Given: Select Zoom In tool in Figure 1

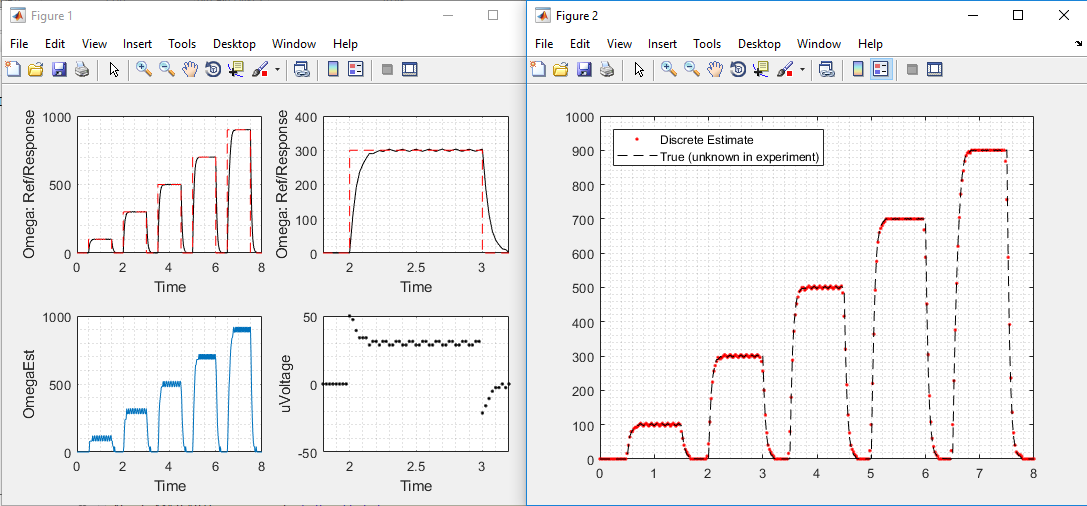Looking at the screenshot, I should click(x=144, y=69).
